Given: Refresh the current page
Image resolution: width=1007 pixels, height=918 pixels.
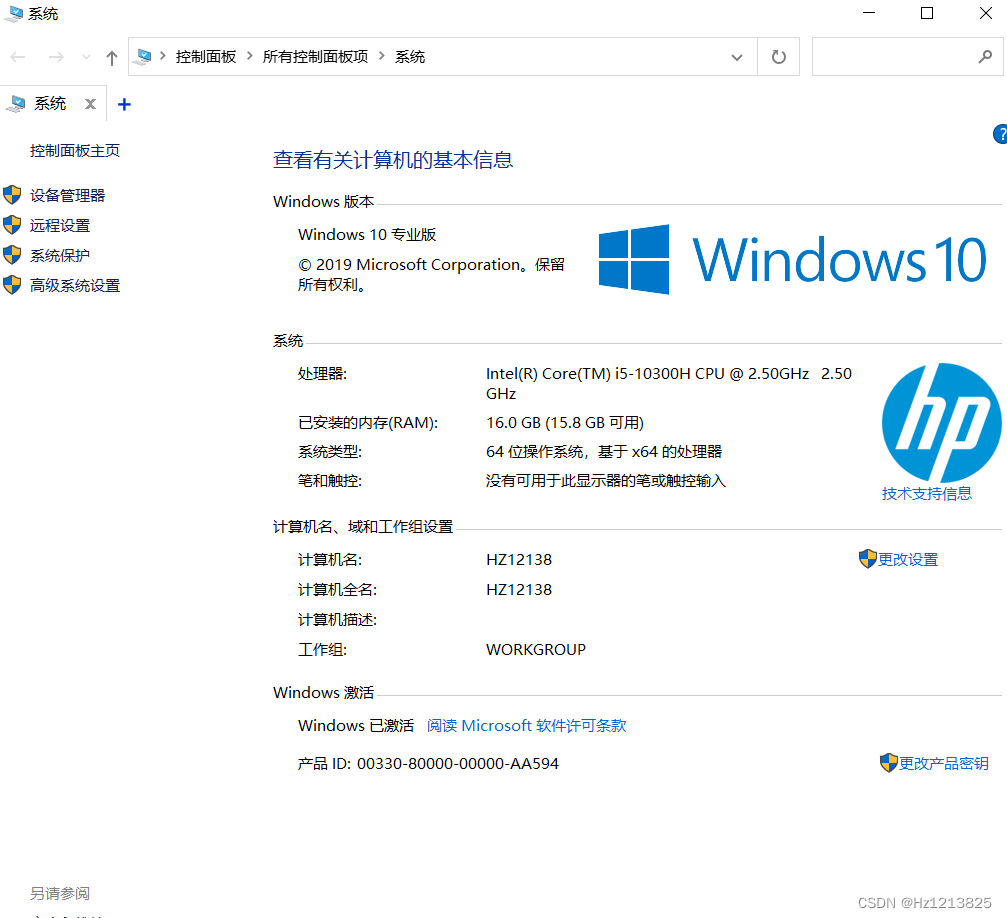Looking at the screenshot, I should [x=778, y=57].
